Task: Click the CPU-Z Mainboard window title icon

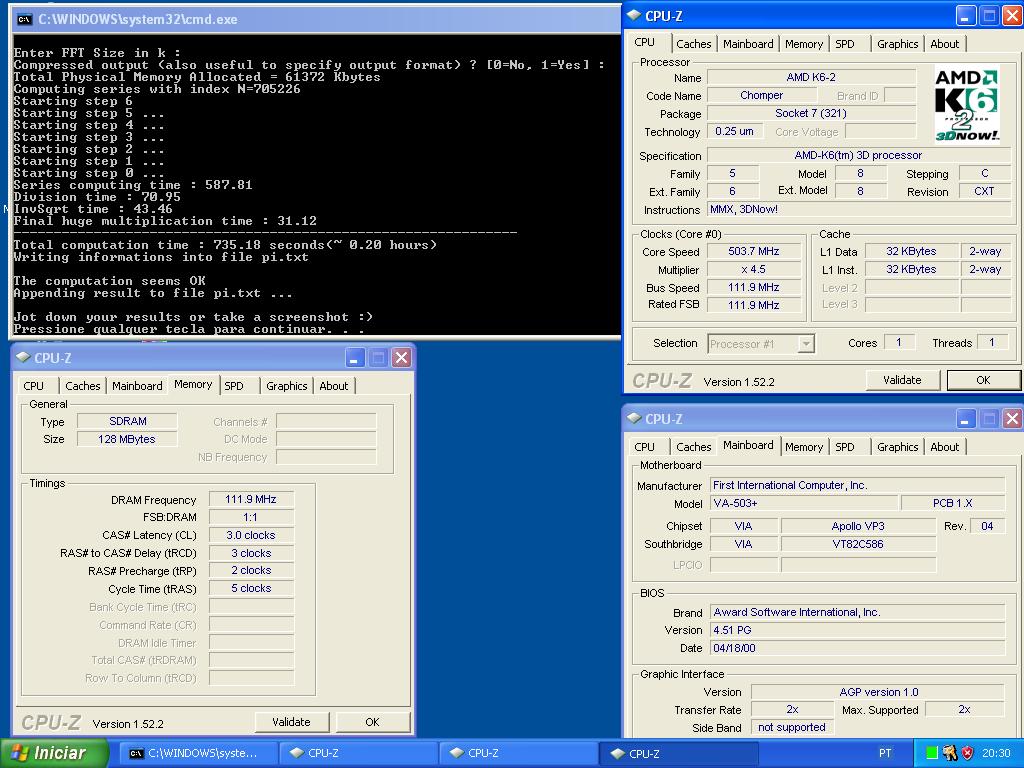Action: (634, 419)
